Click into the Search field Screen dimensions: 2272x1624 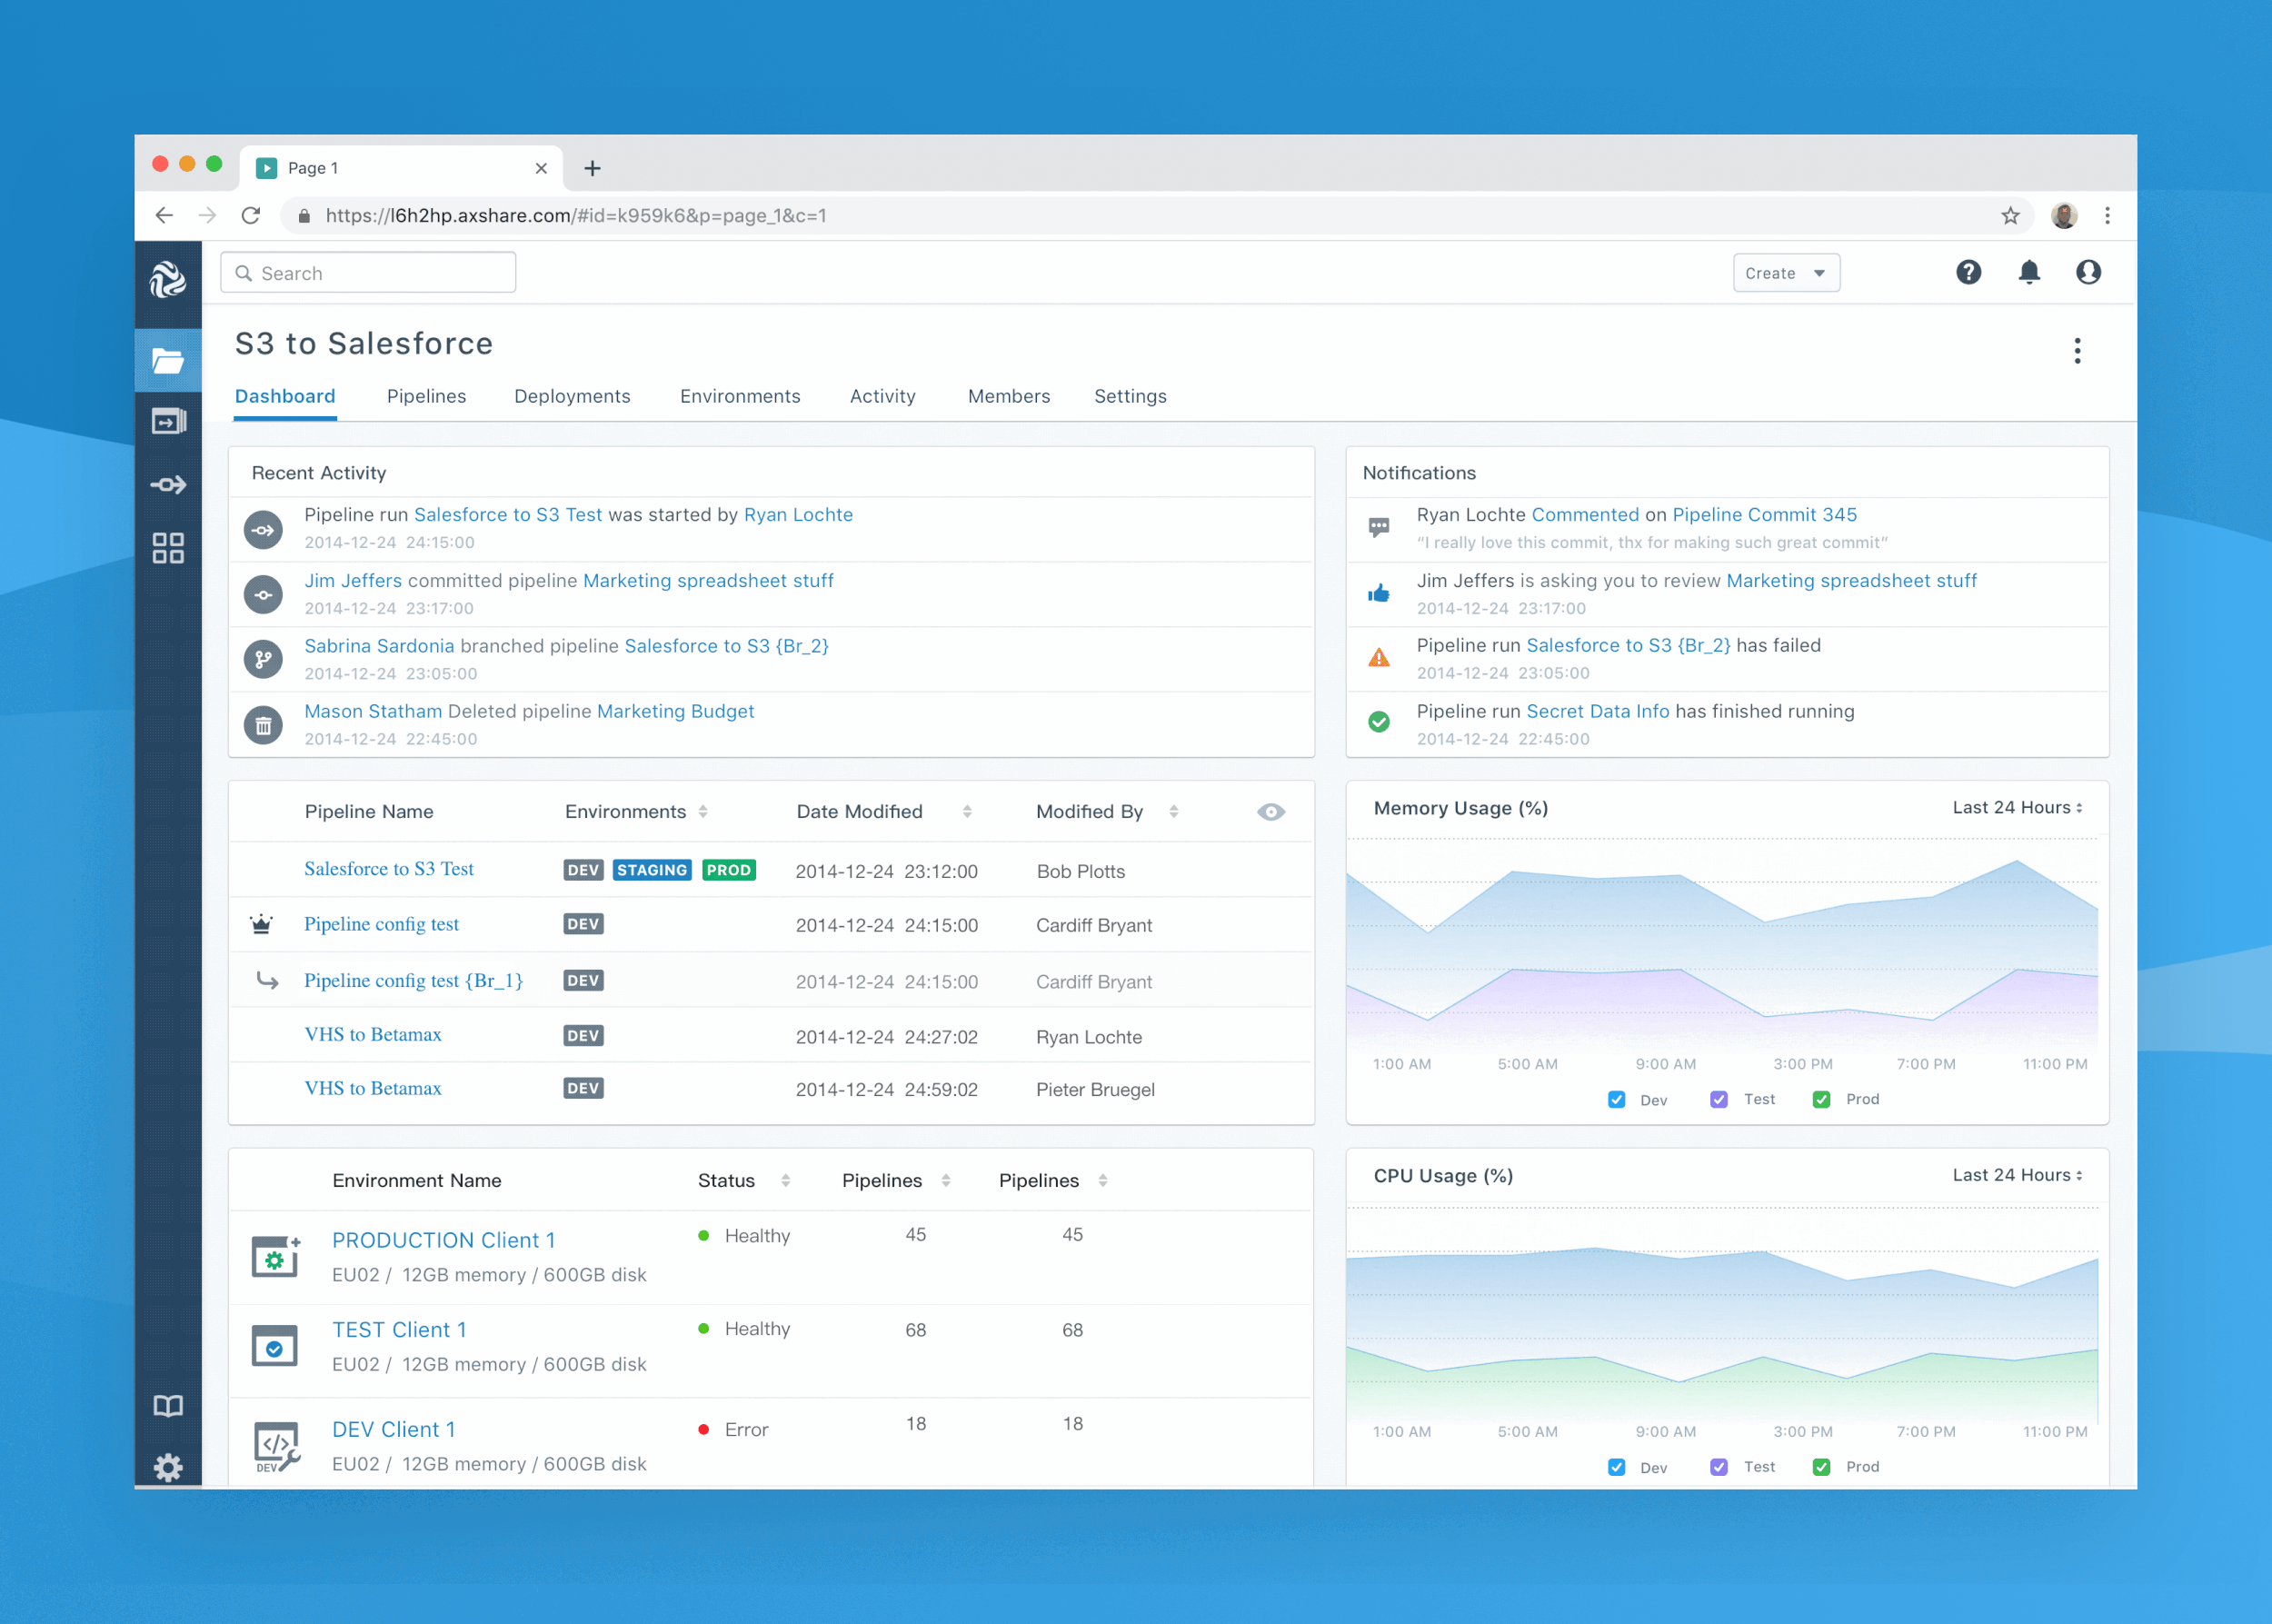[x=368, y=273]
